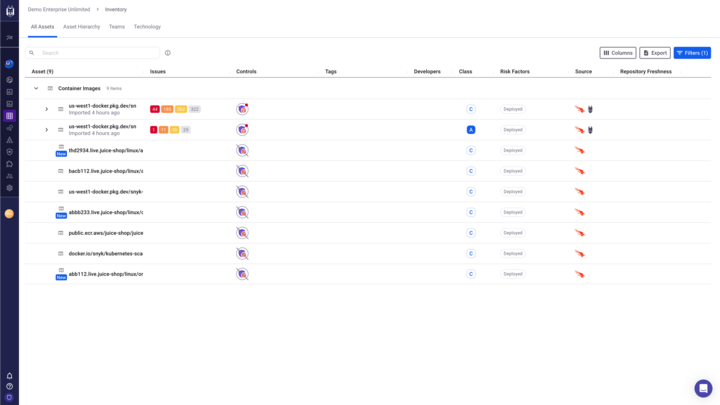Expand first us-west1-docker.pkg.dev asset row
720x405 pixels.
[x=46, y=109]
